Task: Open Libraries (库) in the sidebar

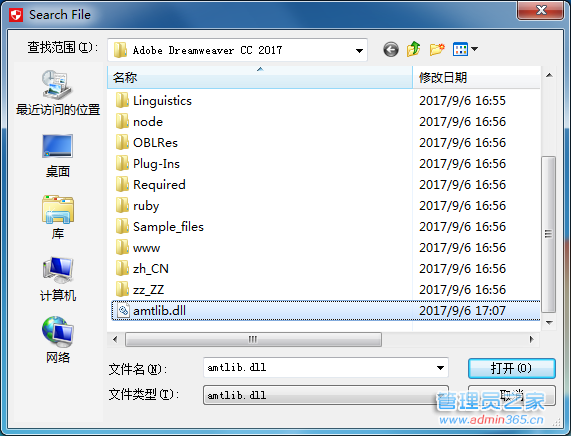Action: (x=58, y=217)
